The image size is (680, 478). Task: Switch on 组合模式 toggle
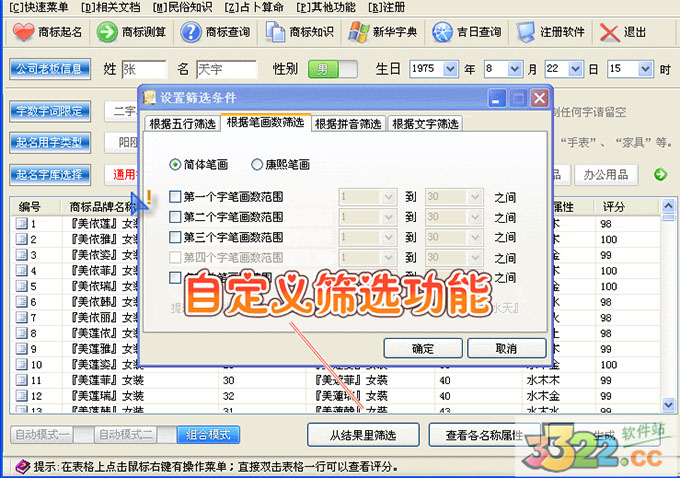click(x=208, y=434)
